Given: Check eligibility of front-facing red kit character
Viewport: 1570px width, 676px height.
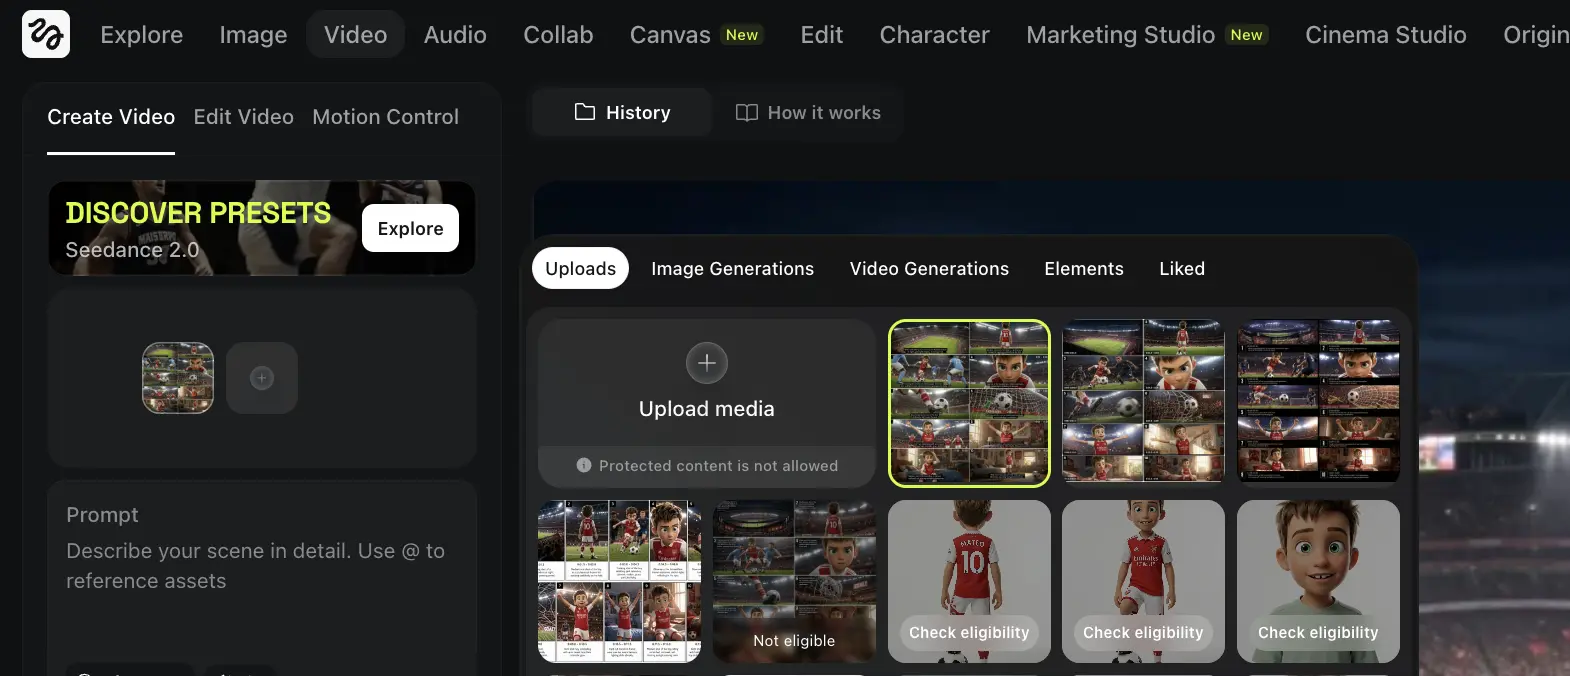Looking at the screenshot, I should (x=1143, y=632).
